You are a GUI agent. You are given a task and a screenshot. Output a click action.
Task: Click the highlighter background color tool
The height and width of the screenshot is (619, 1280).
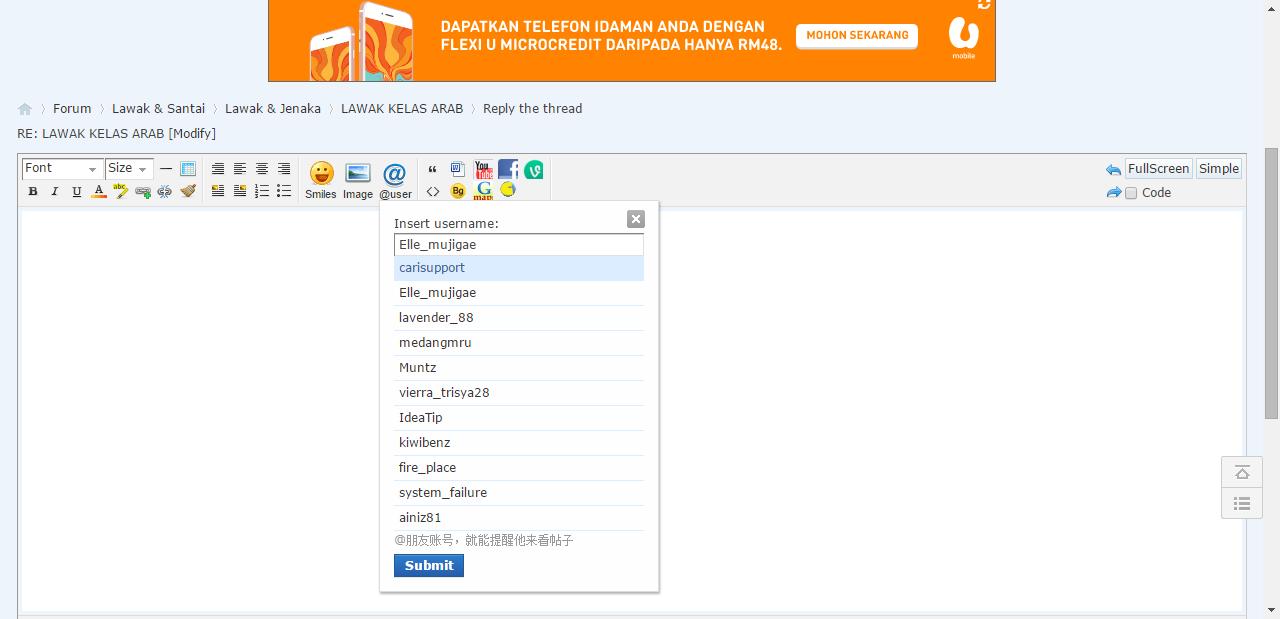tap(121, 191)
